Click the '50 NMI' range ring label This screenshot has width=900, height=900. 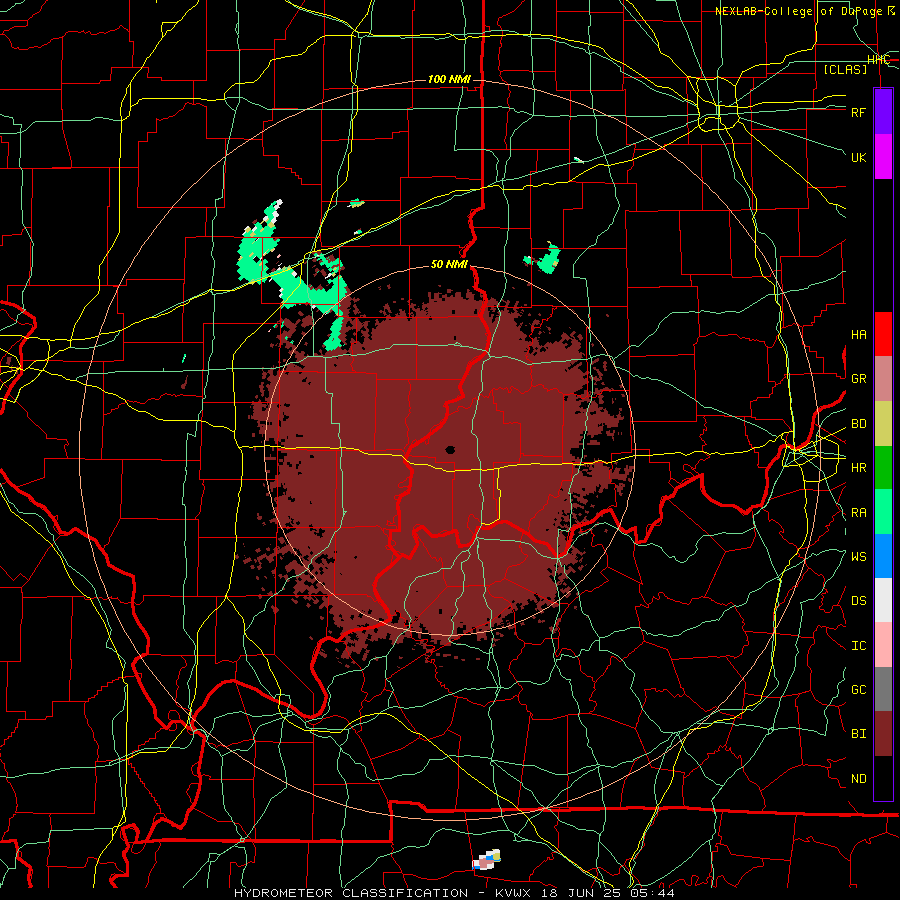tap(449, 264)
